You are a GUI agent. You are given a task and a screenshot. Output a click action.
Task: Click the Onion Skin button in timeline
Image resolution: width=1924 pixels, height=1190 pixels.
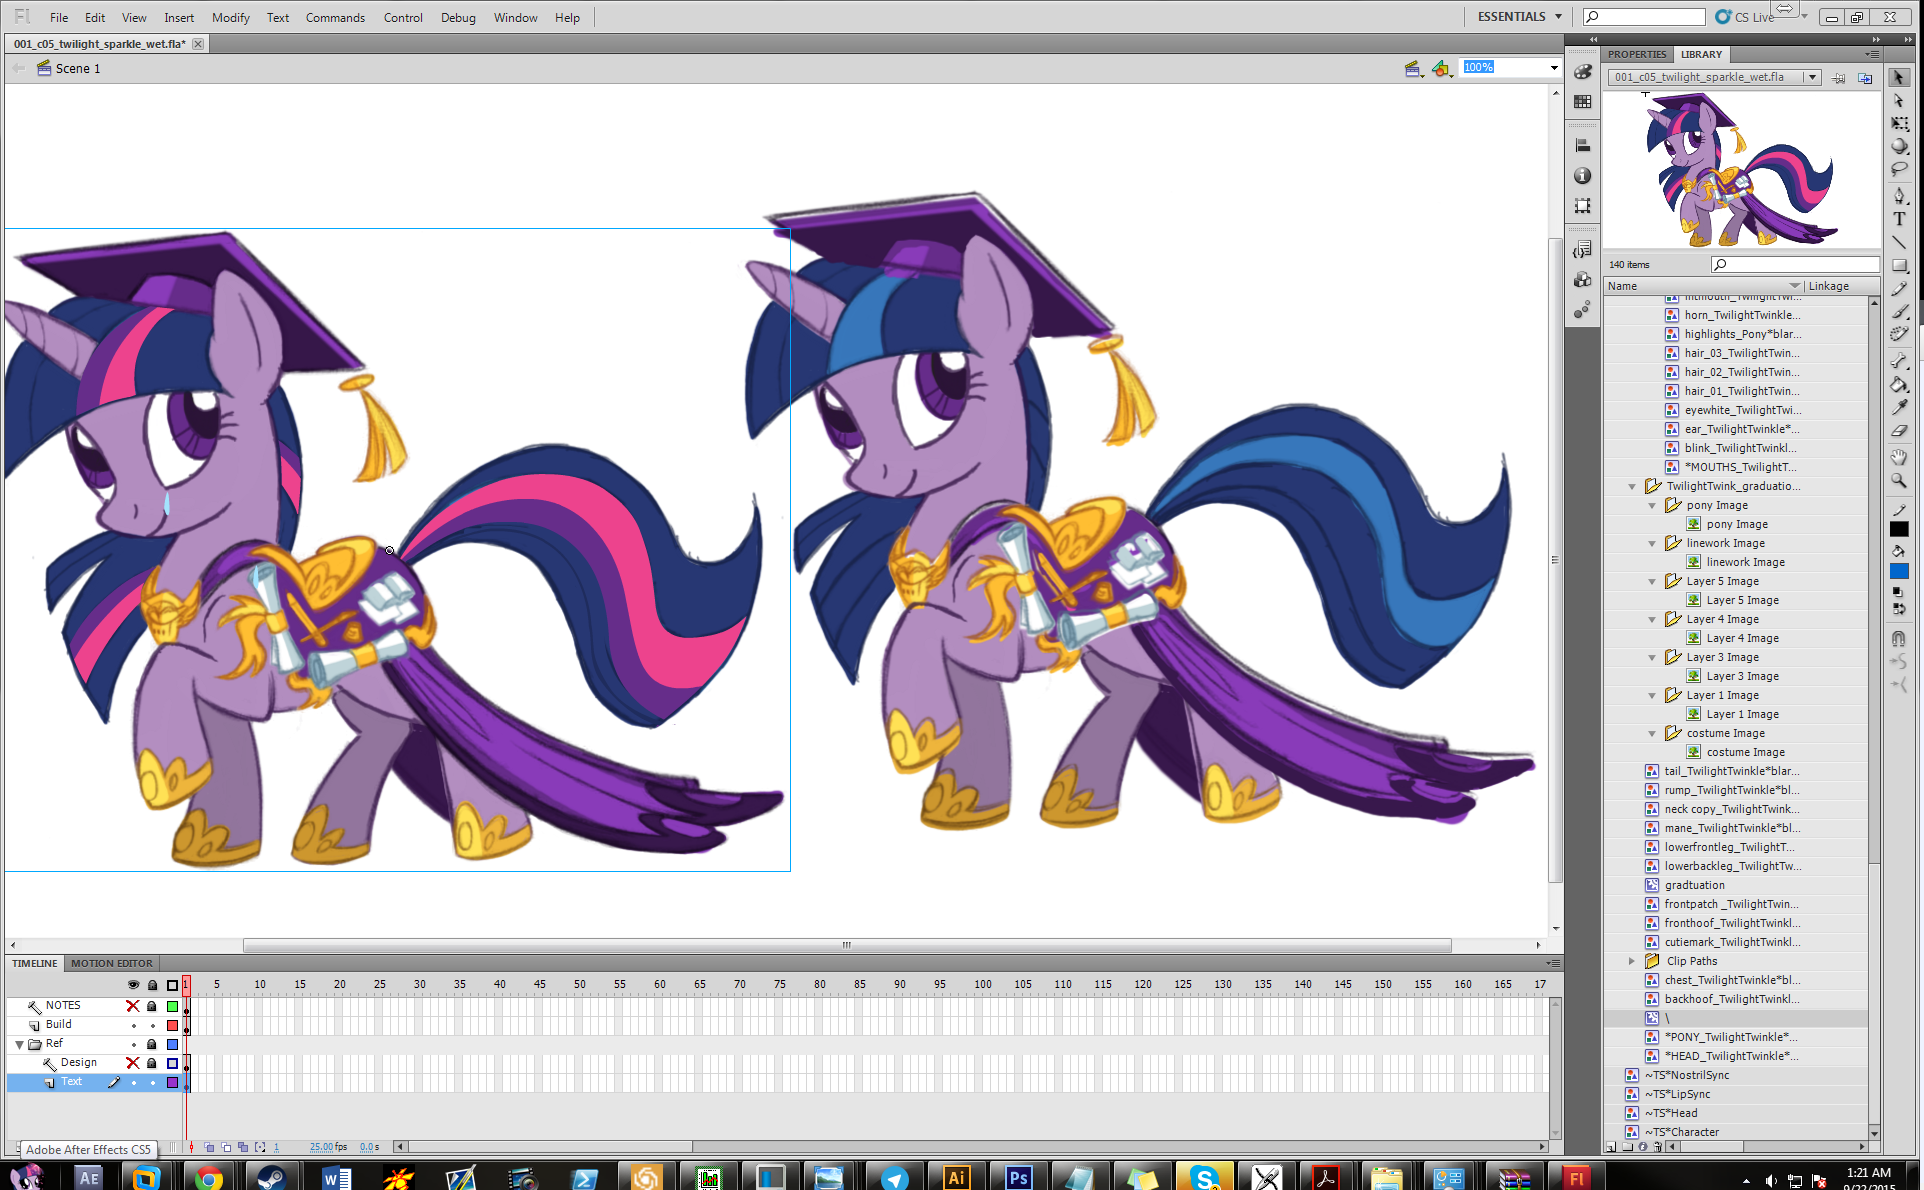tap(209, 1147)
